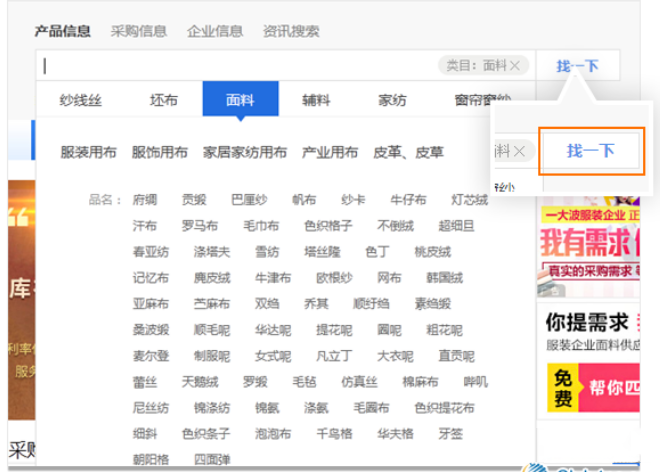
Task: Choose 韩国绒 fabric name
Action: 444,278
